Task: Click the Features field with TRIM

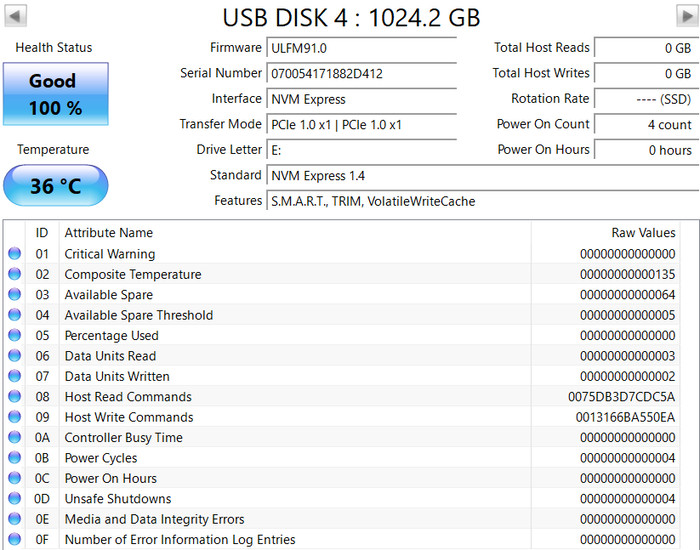Action: 483,201
